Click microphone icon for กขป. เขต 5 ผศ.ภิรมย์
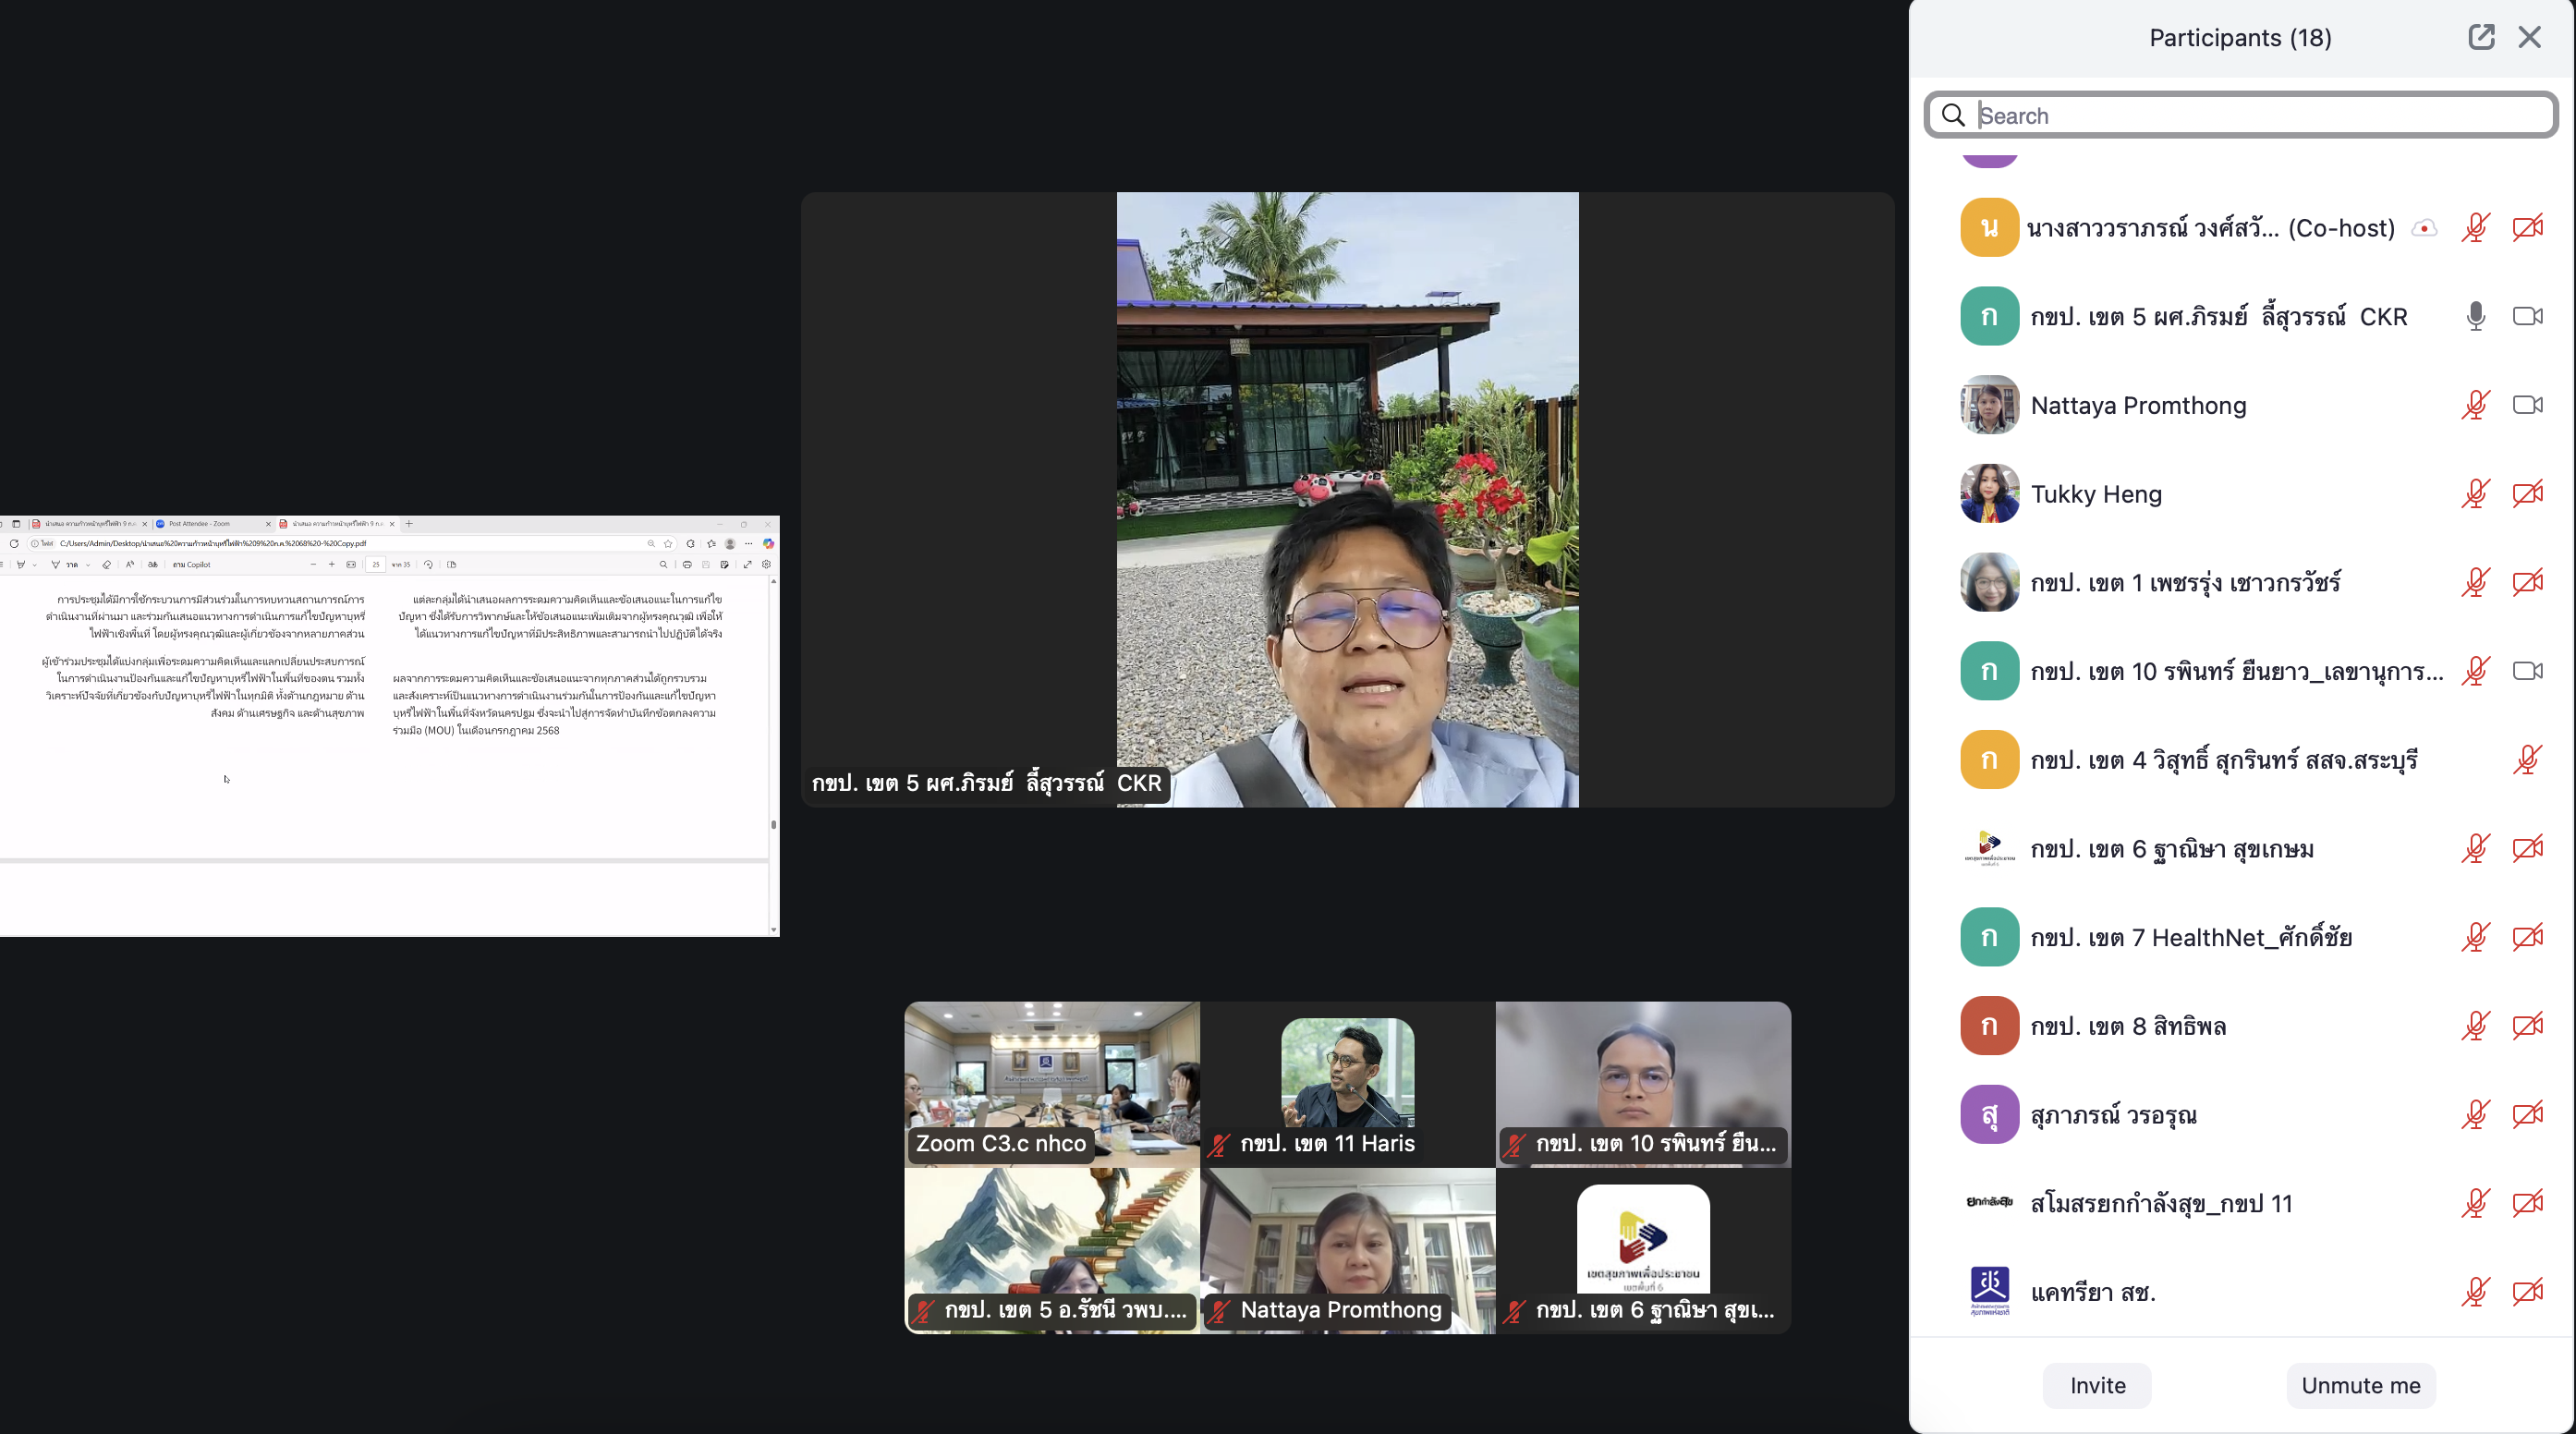This screenshot has width=2576, height=1434. pos(2475,317)
